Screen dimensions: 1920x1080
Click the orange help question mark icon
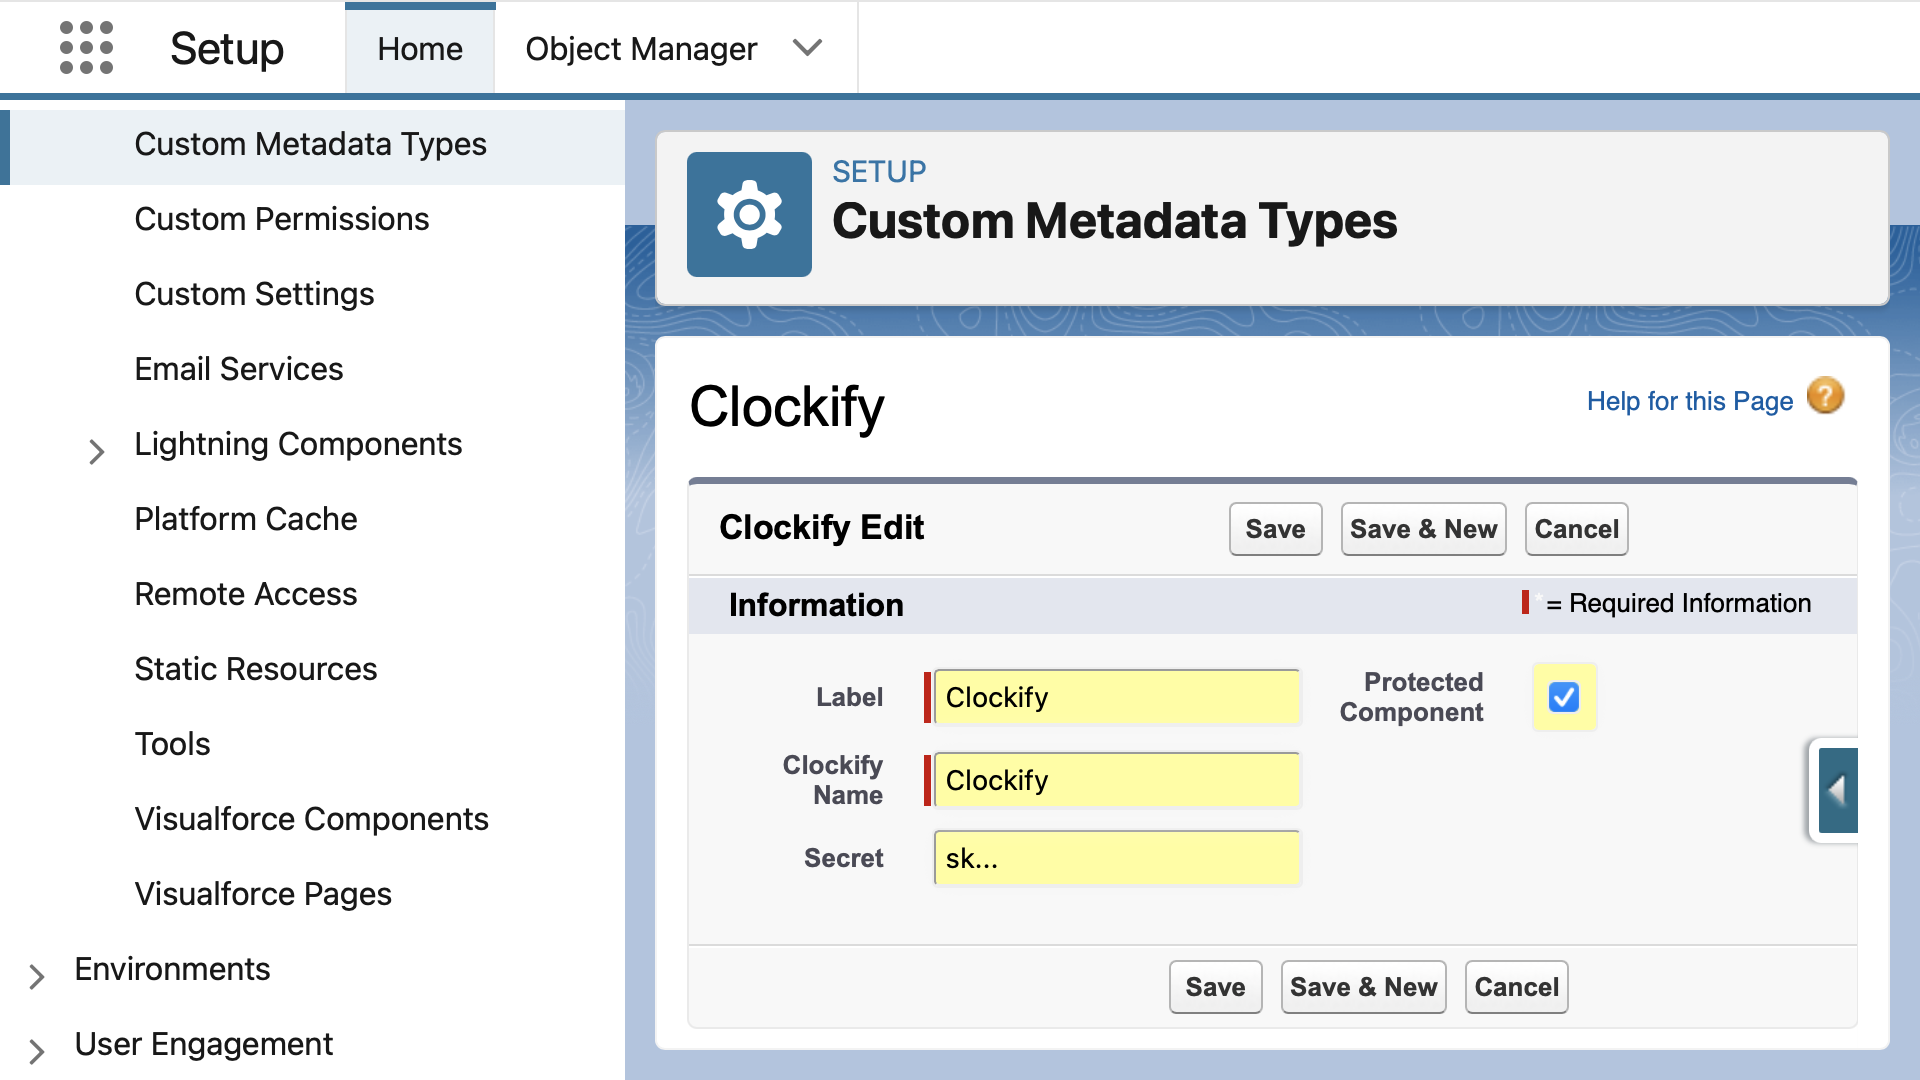pyautogui.click(x=1825, y=396)
